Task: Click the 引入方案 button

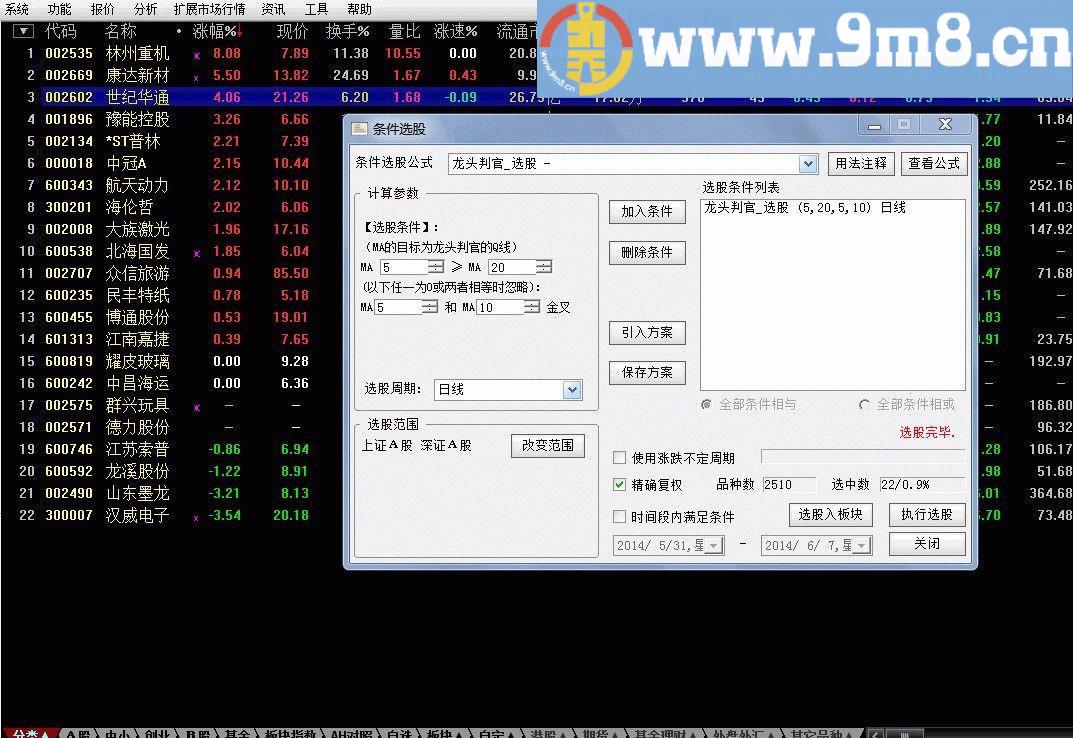Action: (647, 333)
